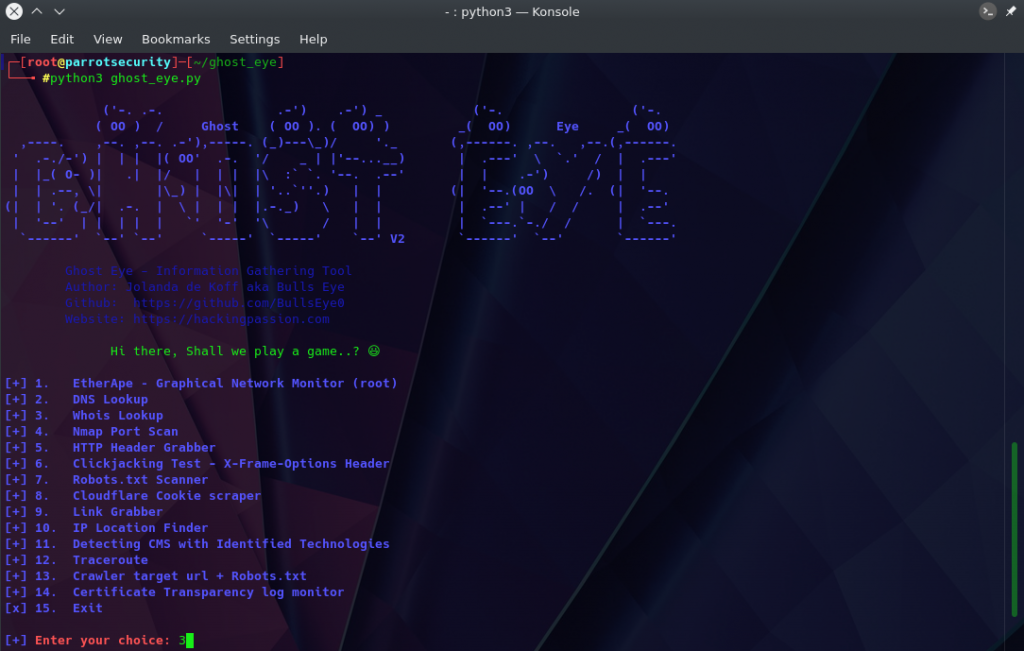This screenshot has width=1024, height=651.
Task: Click the 'DNS Lookup' menu line
Action: 76,399
